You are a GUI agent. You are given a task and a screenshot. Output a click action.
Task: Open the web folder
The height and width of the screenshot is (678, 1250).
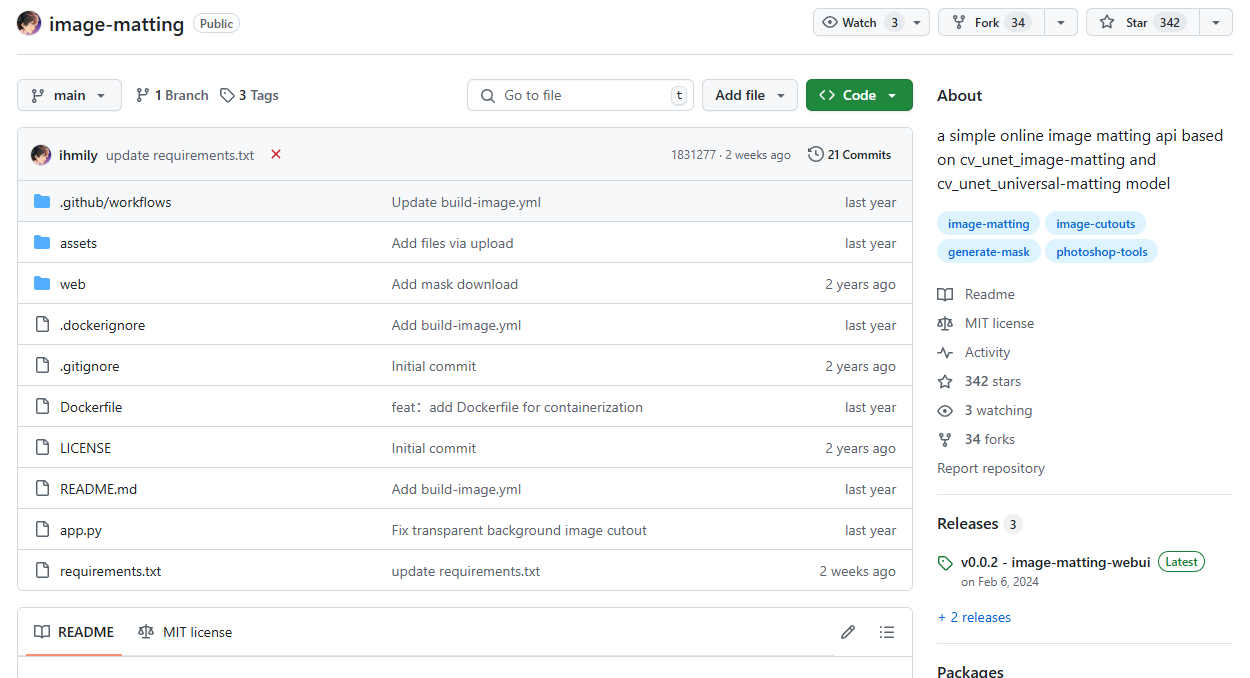(x=73, y=284)
